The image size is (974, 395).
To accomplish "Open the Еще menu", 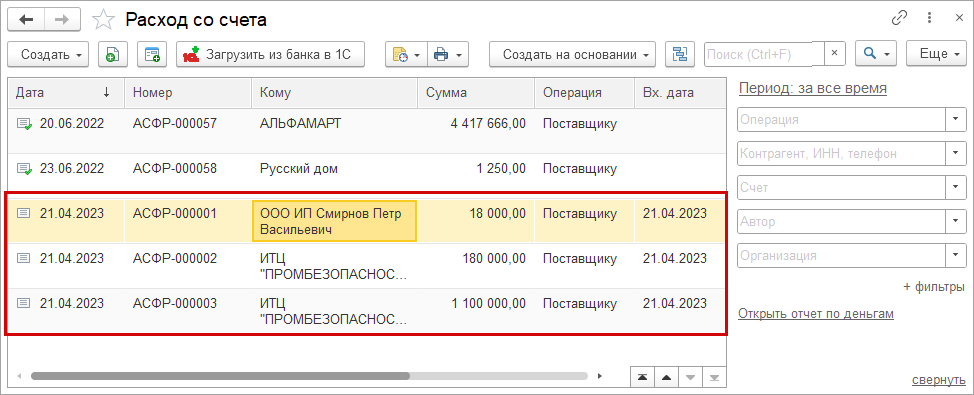I will tap(935, 55).
